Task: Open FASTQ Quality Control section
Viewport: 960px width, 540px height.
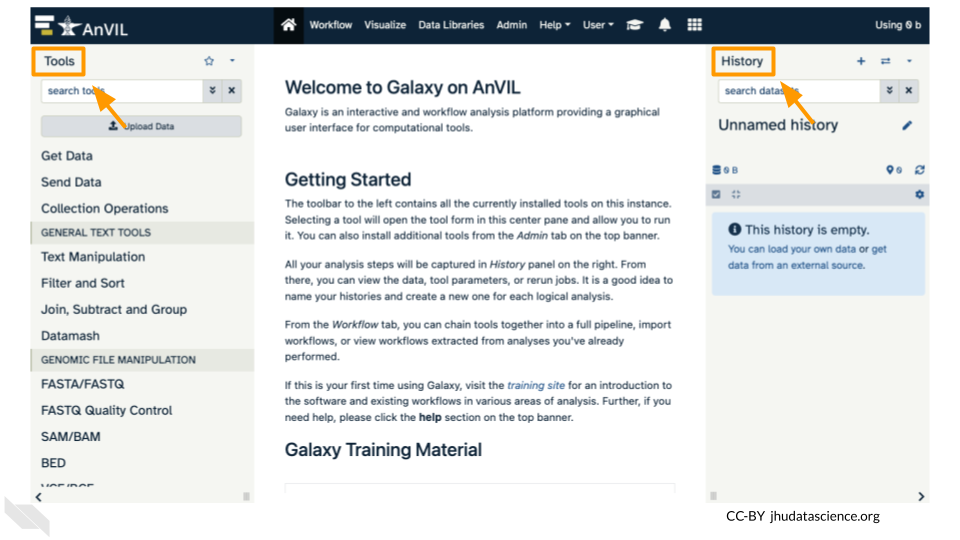Action: click(x=107, y=411)
